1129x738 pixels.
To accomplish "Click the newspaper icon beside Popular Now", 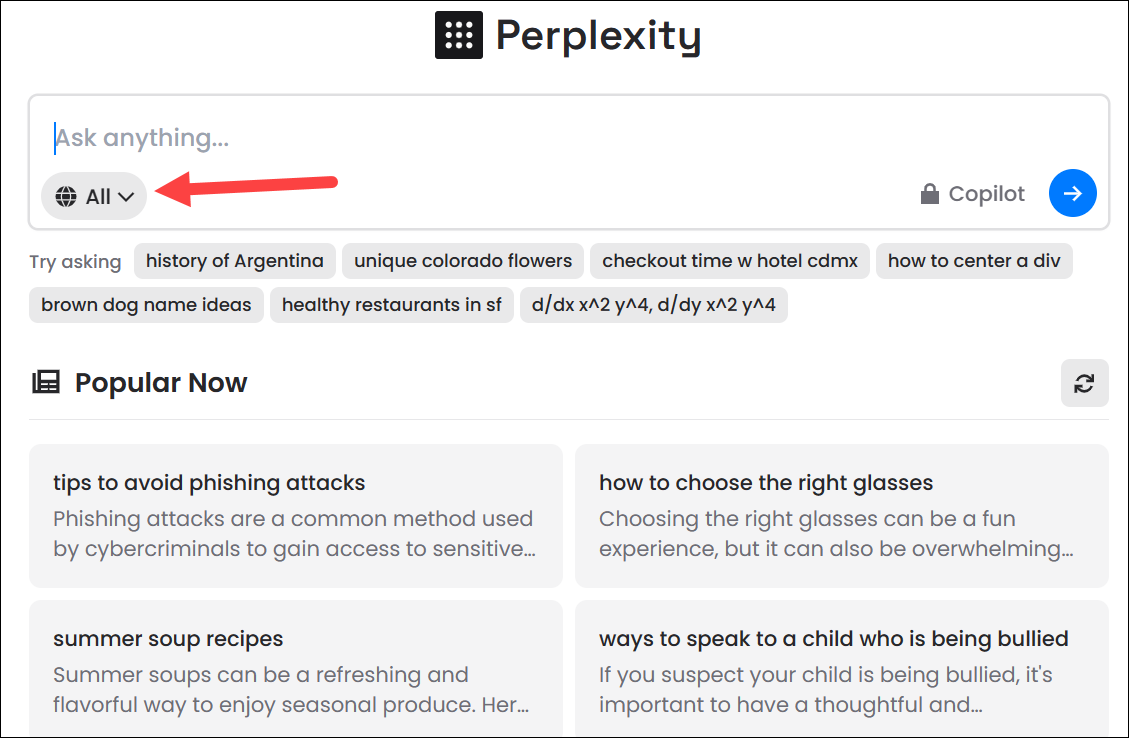I will [46, 381].
